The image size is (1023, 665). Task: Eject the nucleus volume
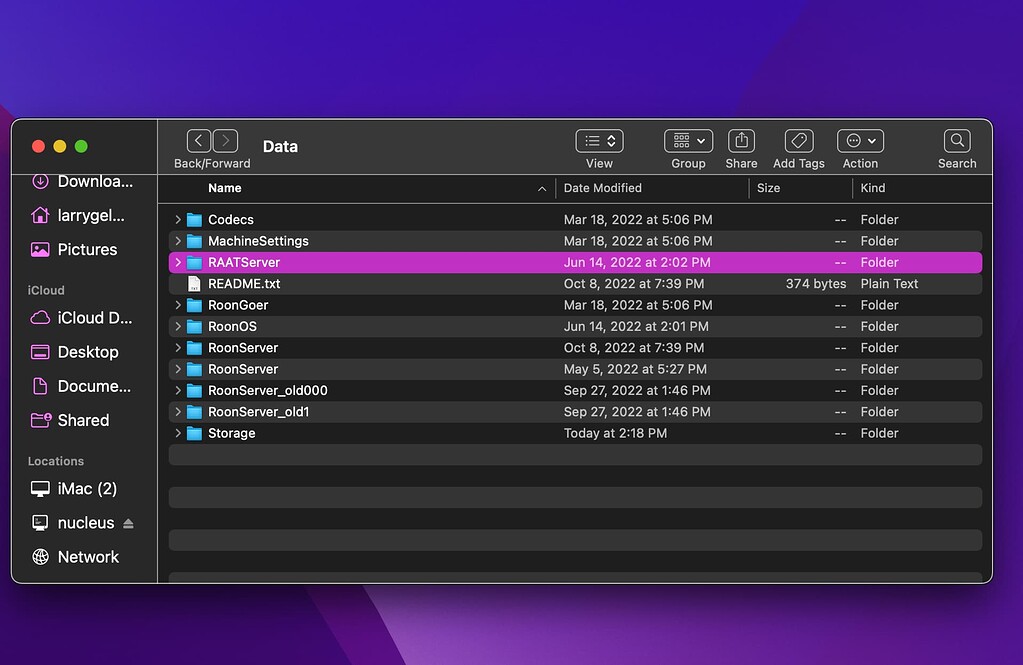pos(129,523)
